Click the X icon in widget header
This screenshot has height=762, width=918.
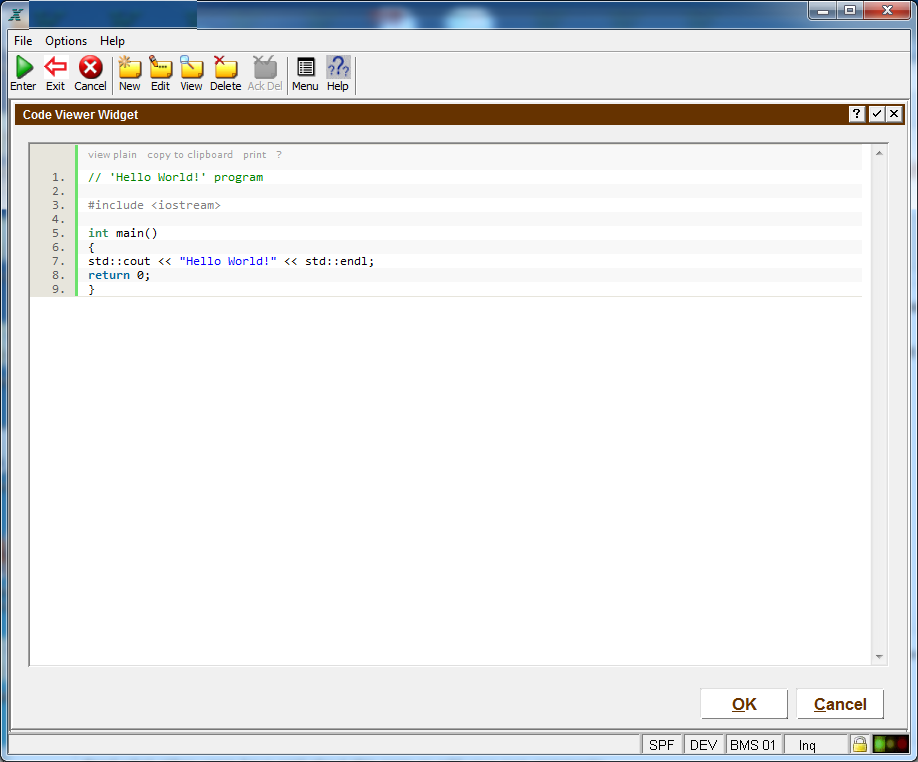[894, 114]
